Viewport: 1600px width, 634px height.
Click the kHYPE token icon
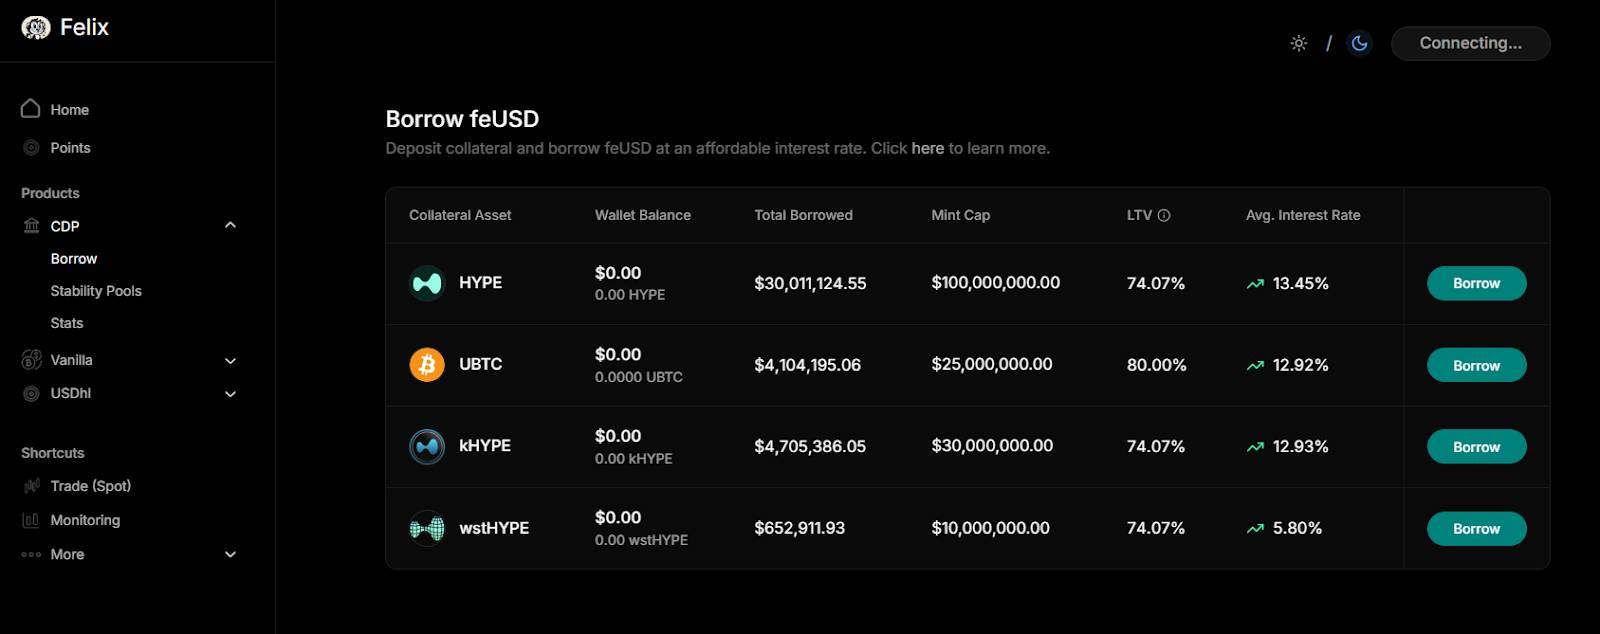427,446
